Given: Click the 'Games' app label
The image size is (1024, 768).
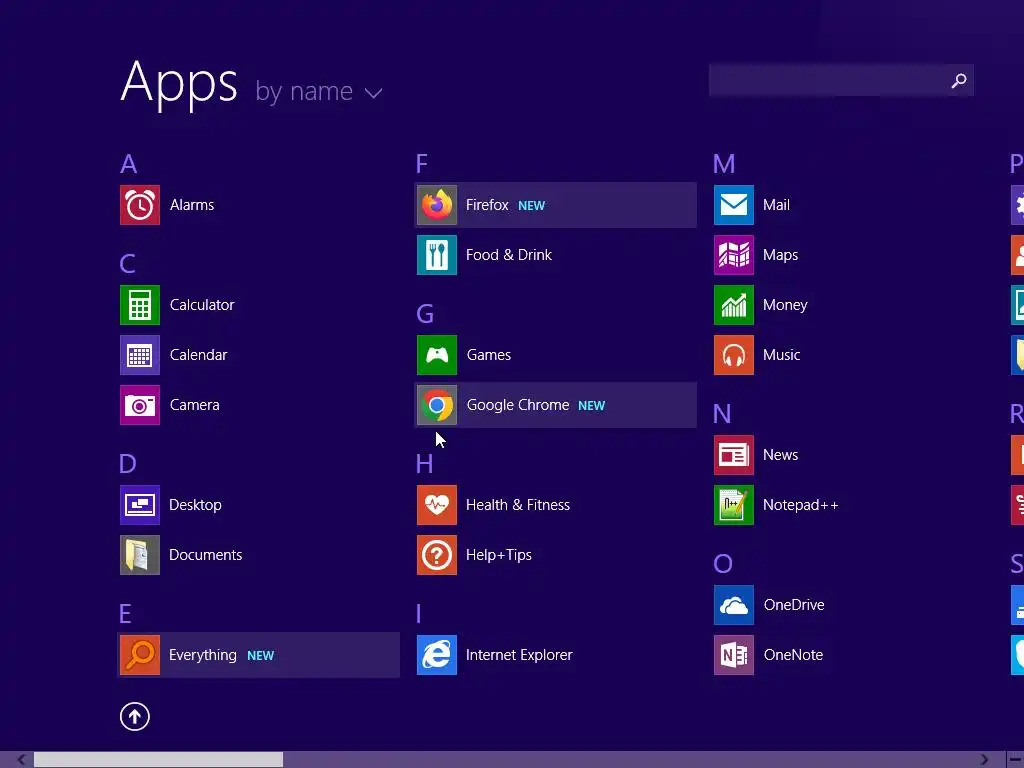Looking at the screenshot, I should tap(489, 355).
